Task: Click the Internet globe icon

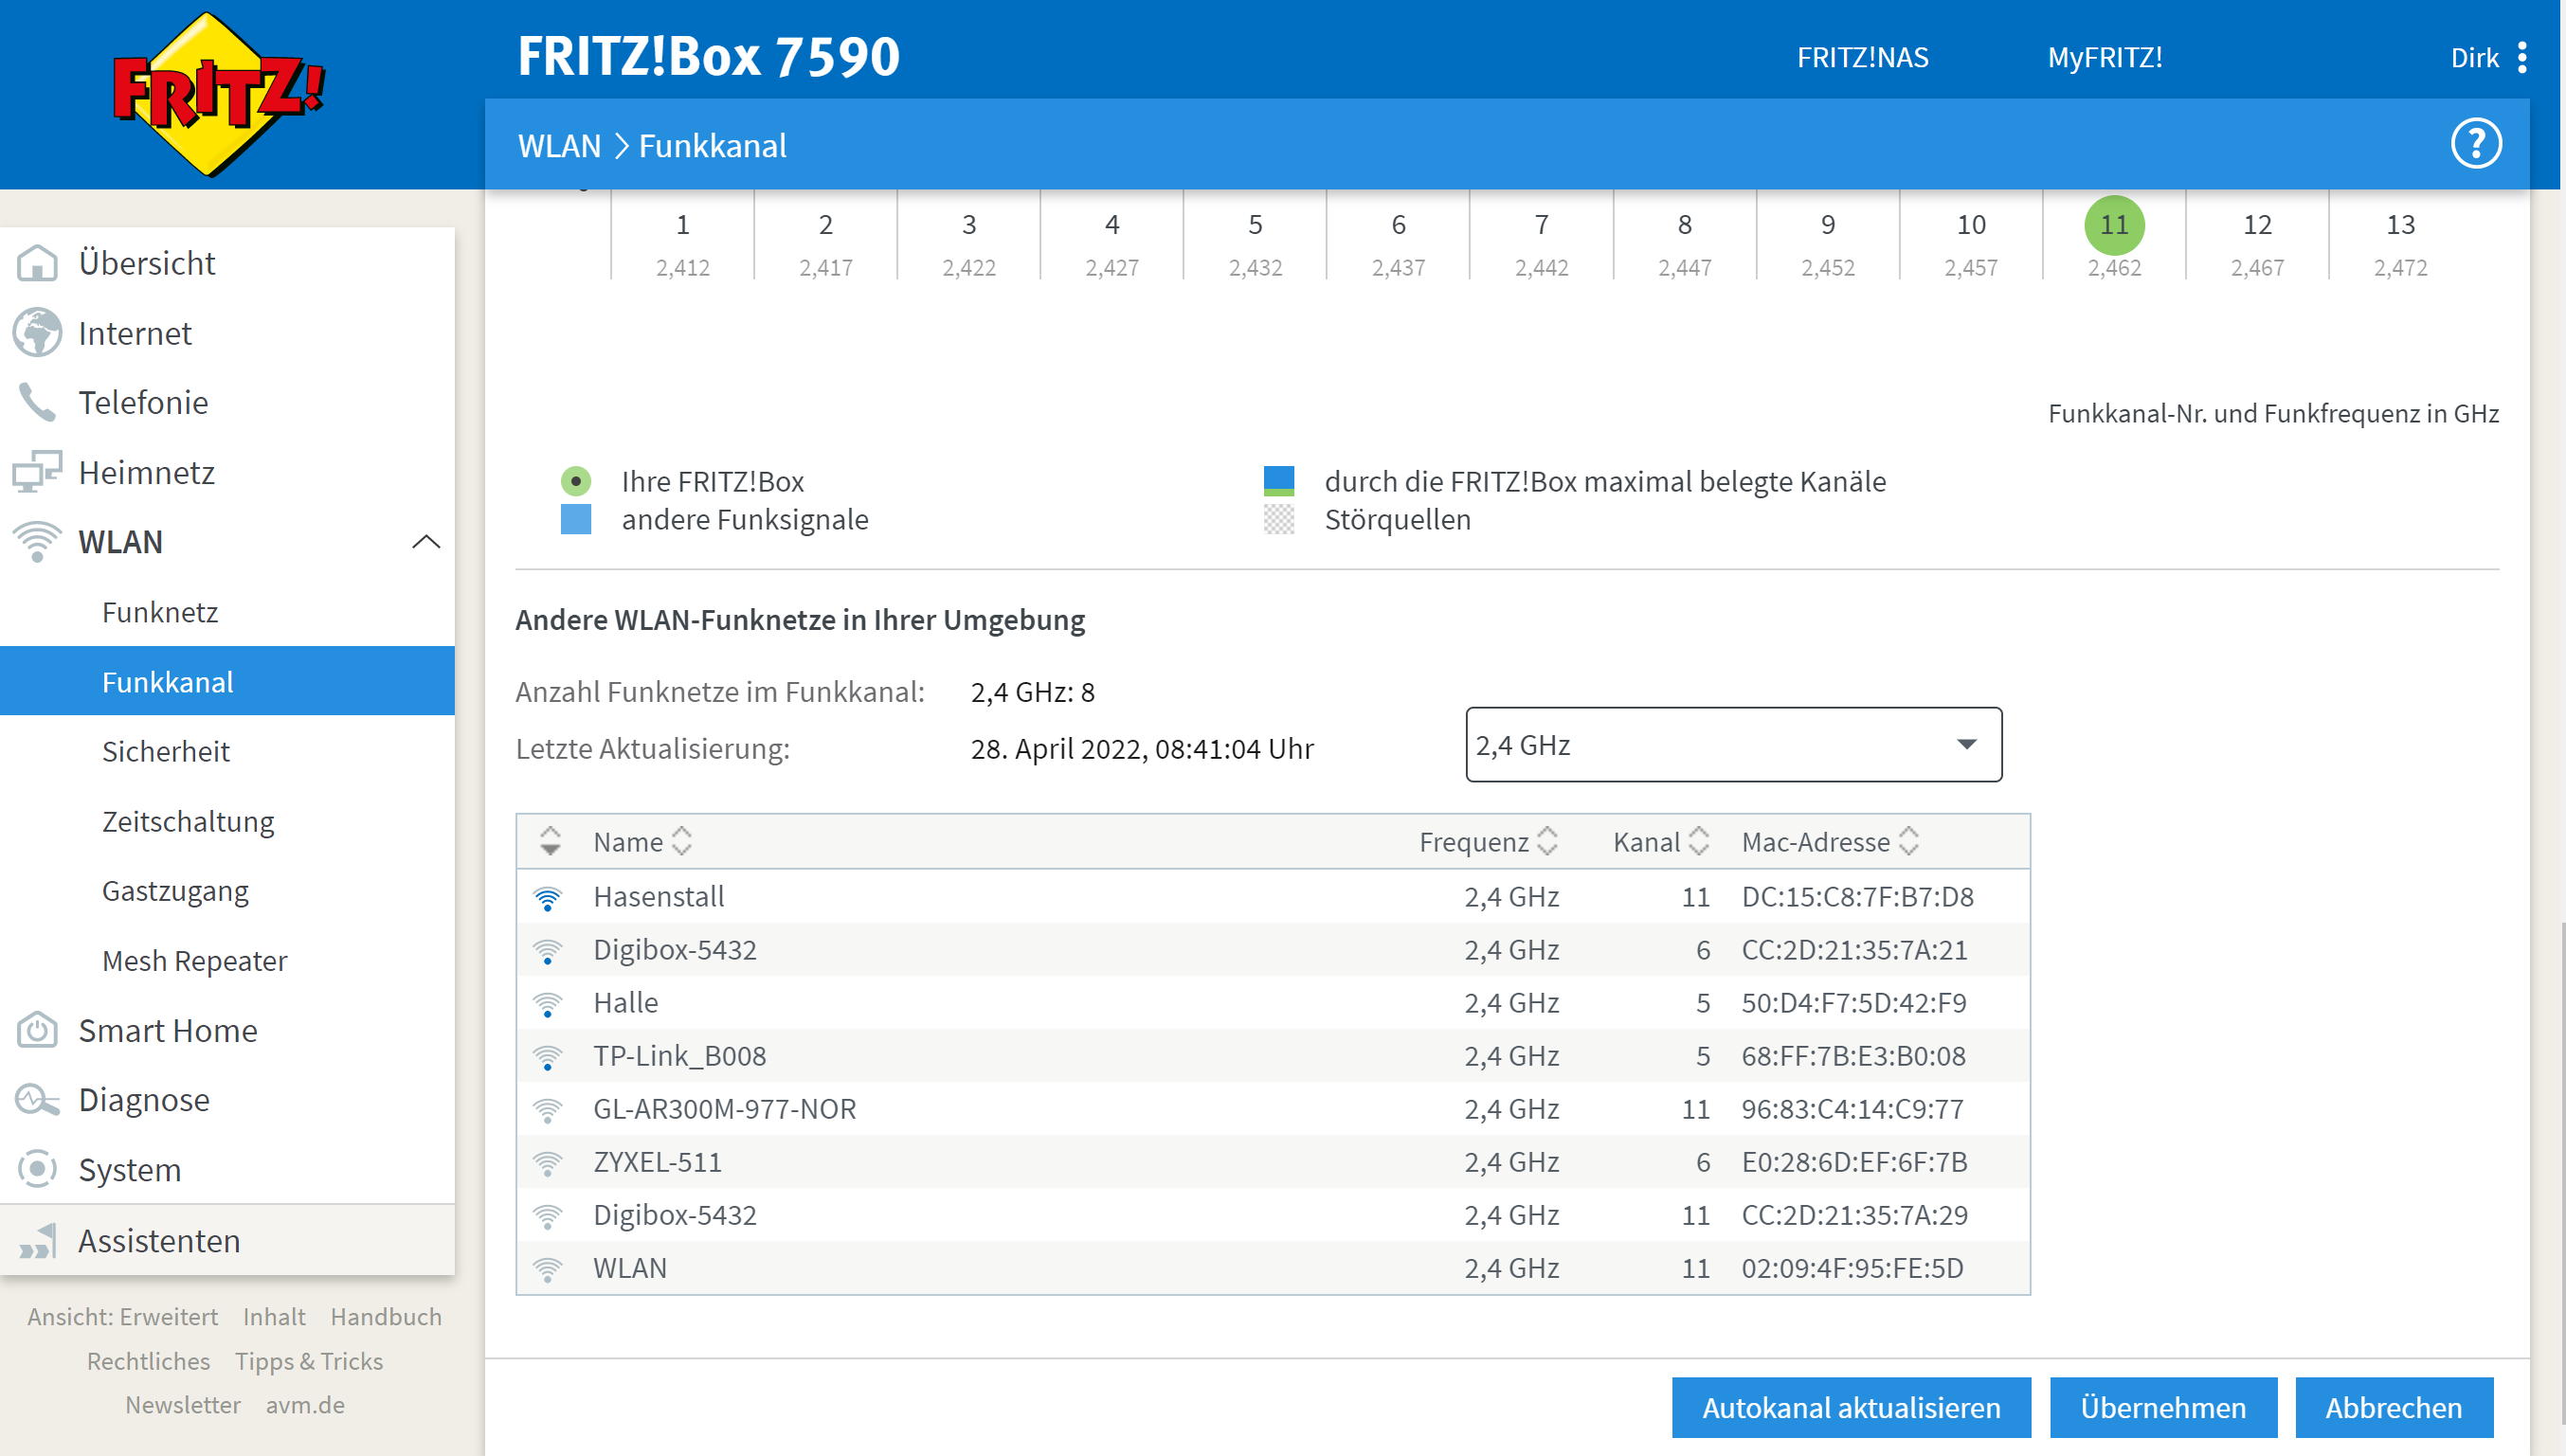Action: [x=37, y=333]
